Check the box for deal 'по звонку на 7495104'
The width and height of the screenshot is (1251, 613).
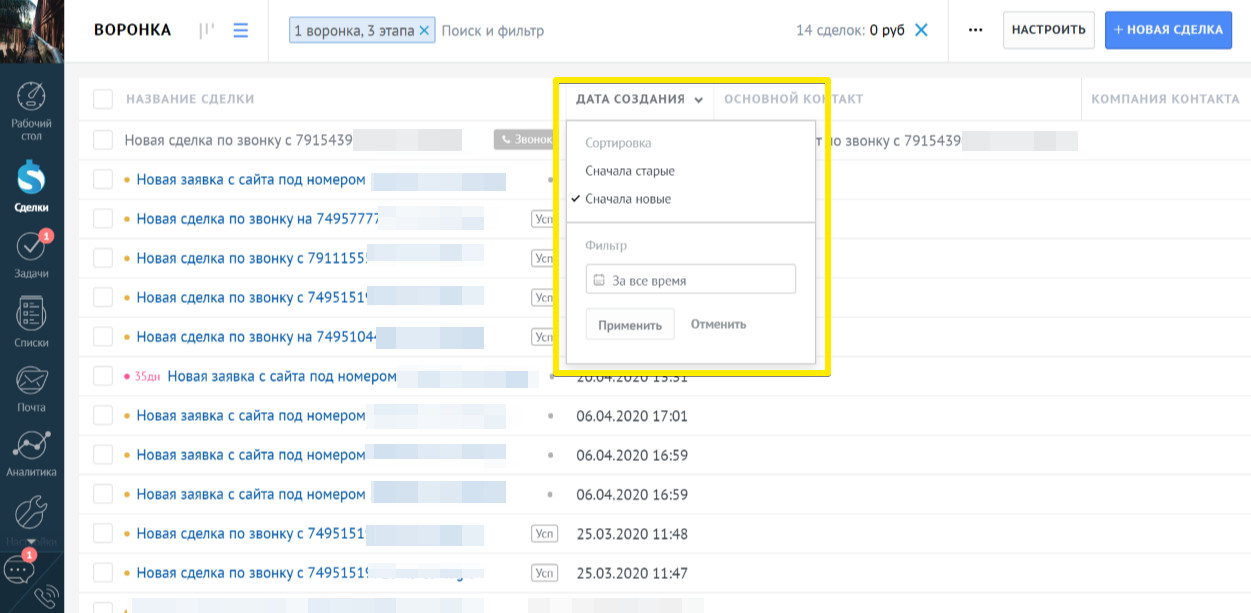coord(103,337)
